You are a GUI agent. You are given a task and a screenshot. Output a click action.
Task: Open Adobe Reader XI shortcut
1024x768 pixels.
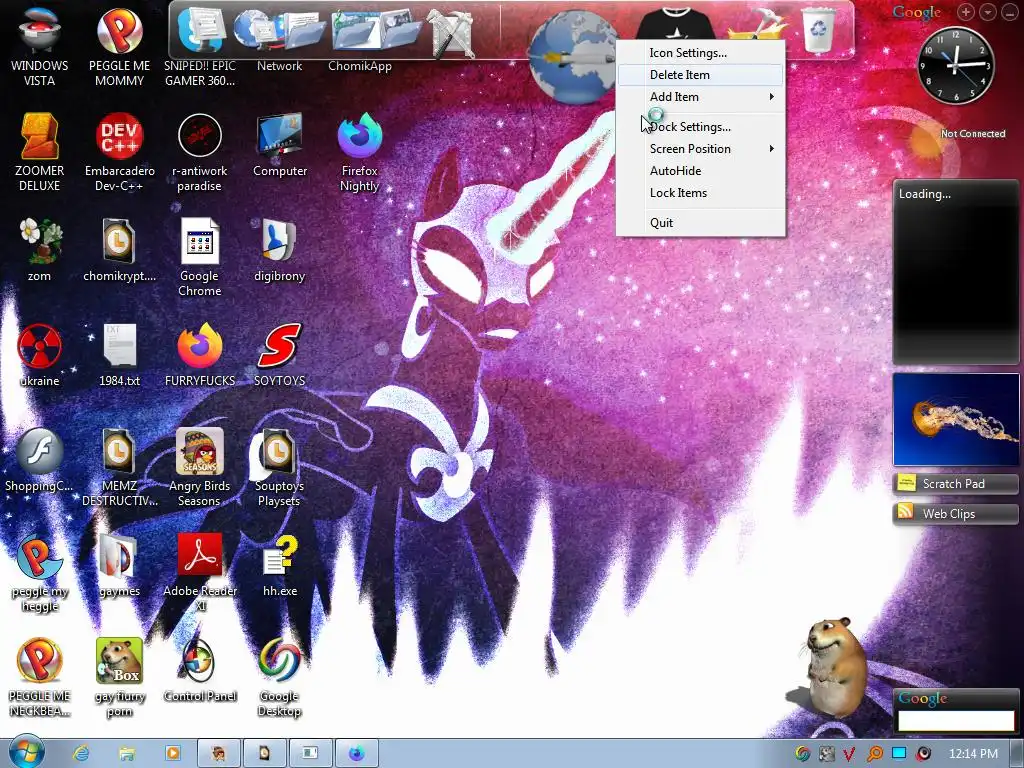[x=199, y=573]
